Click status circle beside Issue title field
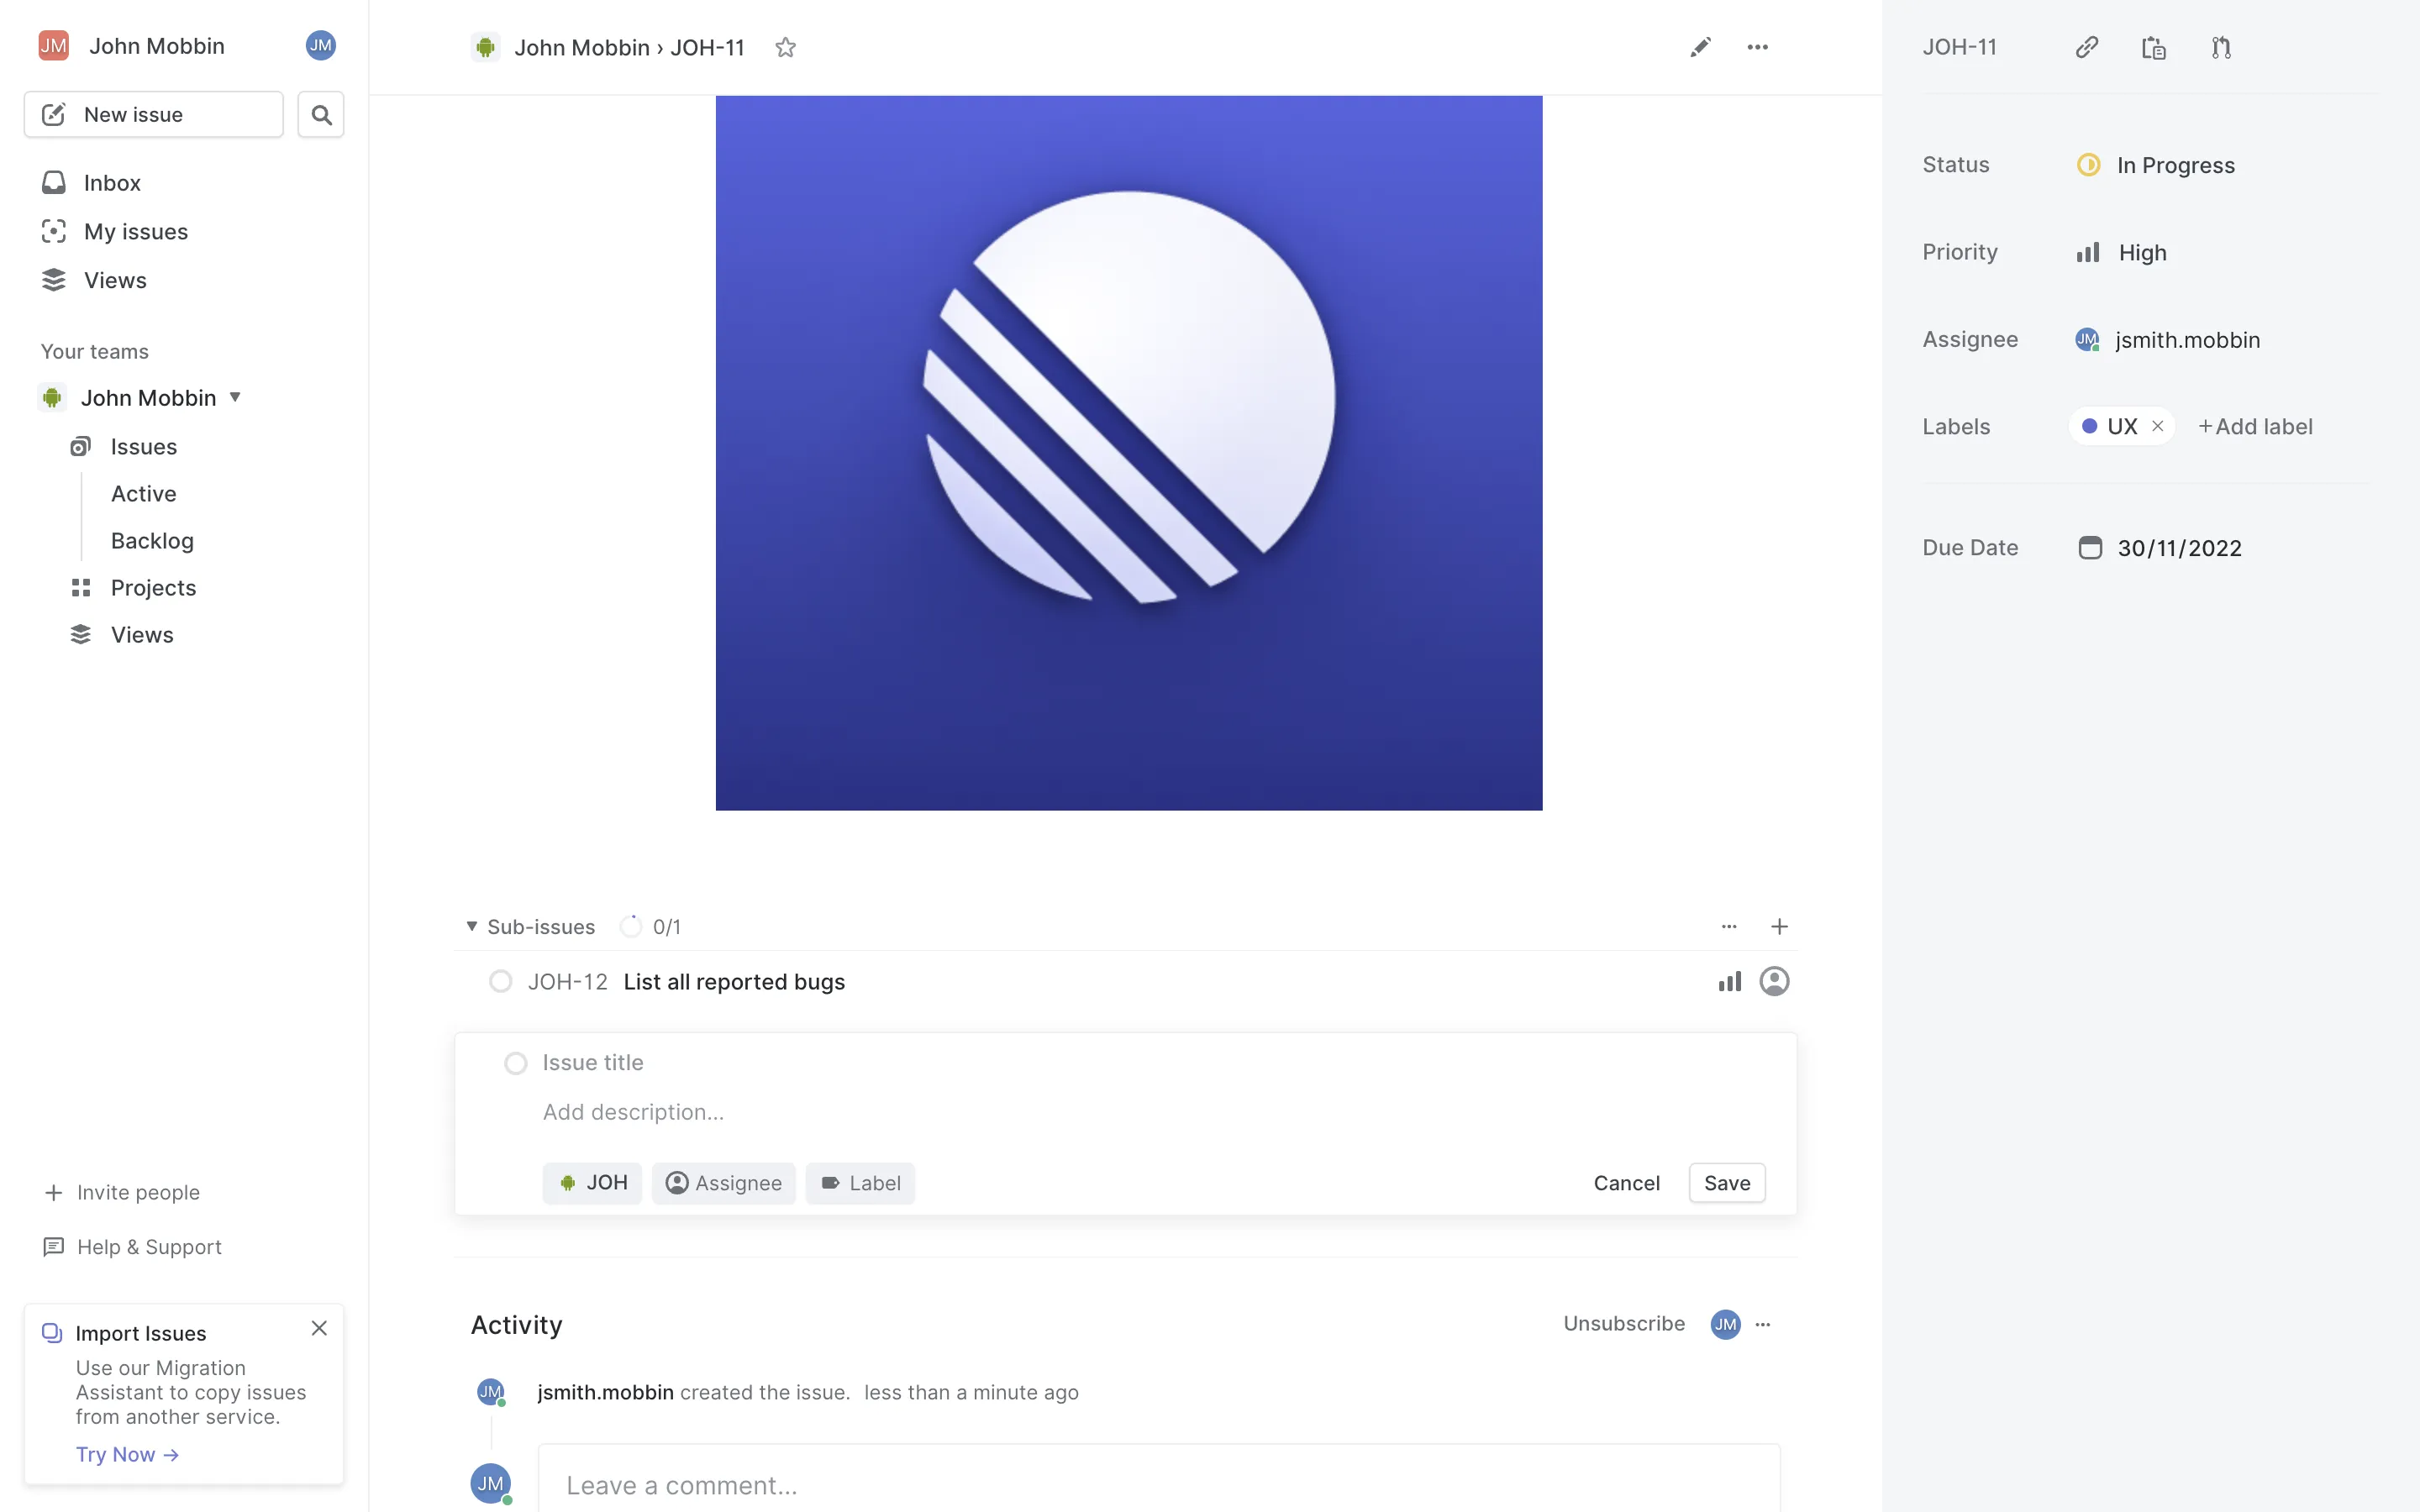The image size is (2420, 1512). pyautogui.click(x=516, y=1063)
